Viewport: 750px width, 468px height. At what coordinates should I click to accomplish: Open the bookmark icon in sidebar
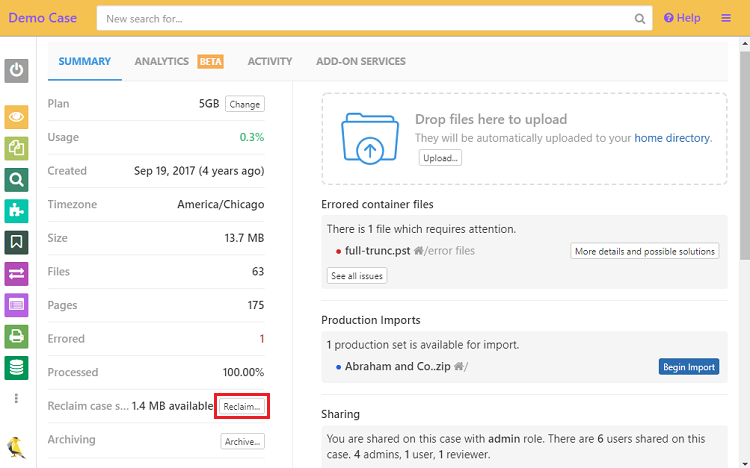pyautogui.click(x=17, y=242)
